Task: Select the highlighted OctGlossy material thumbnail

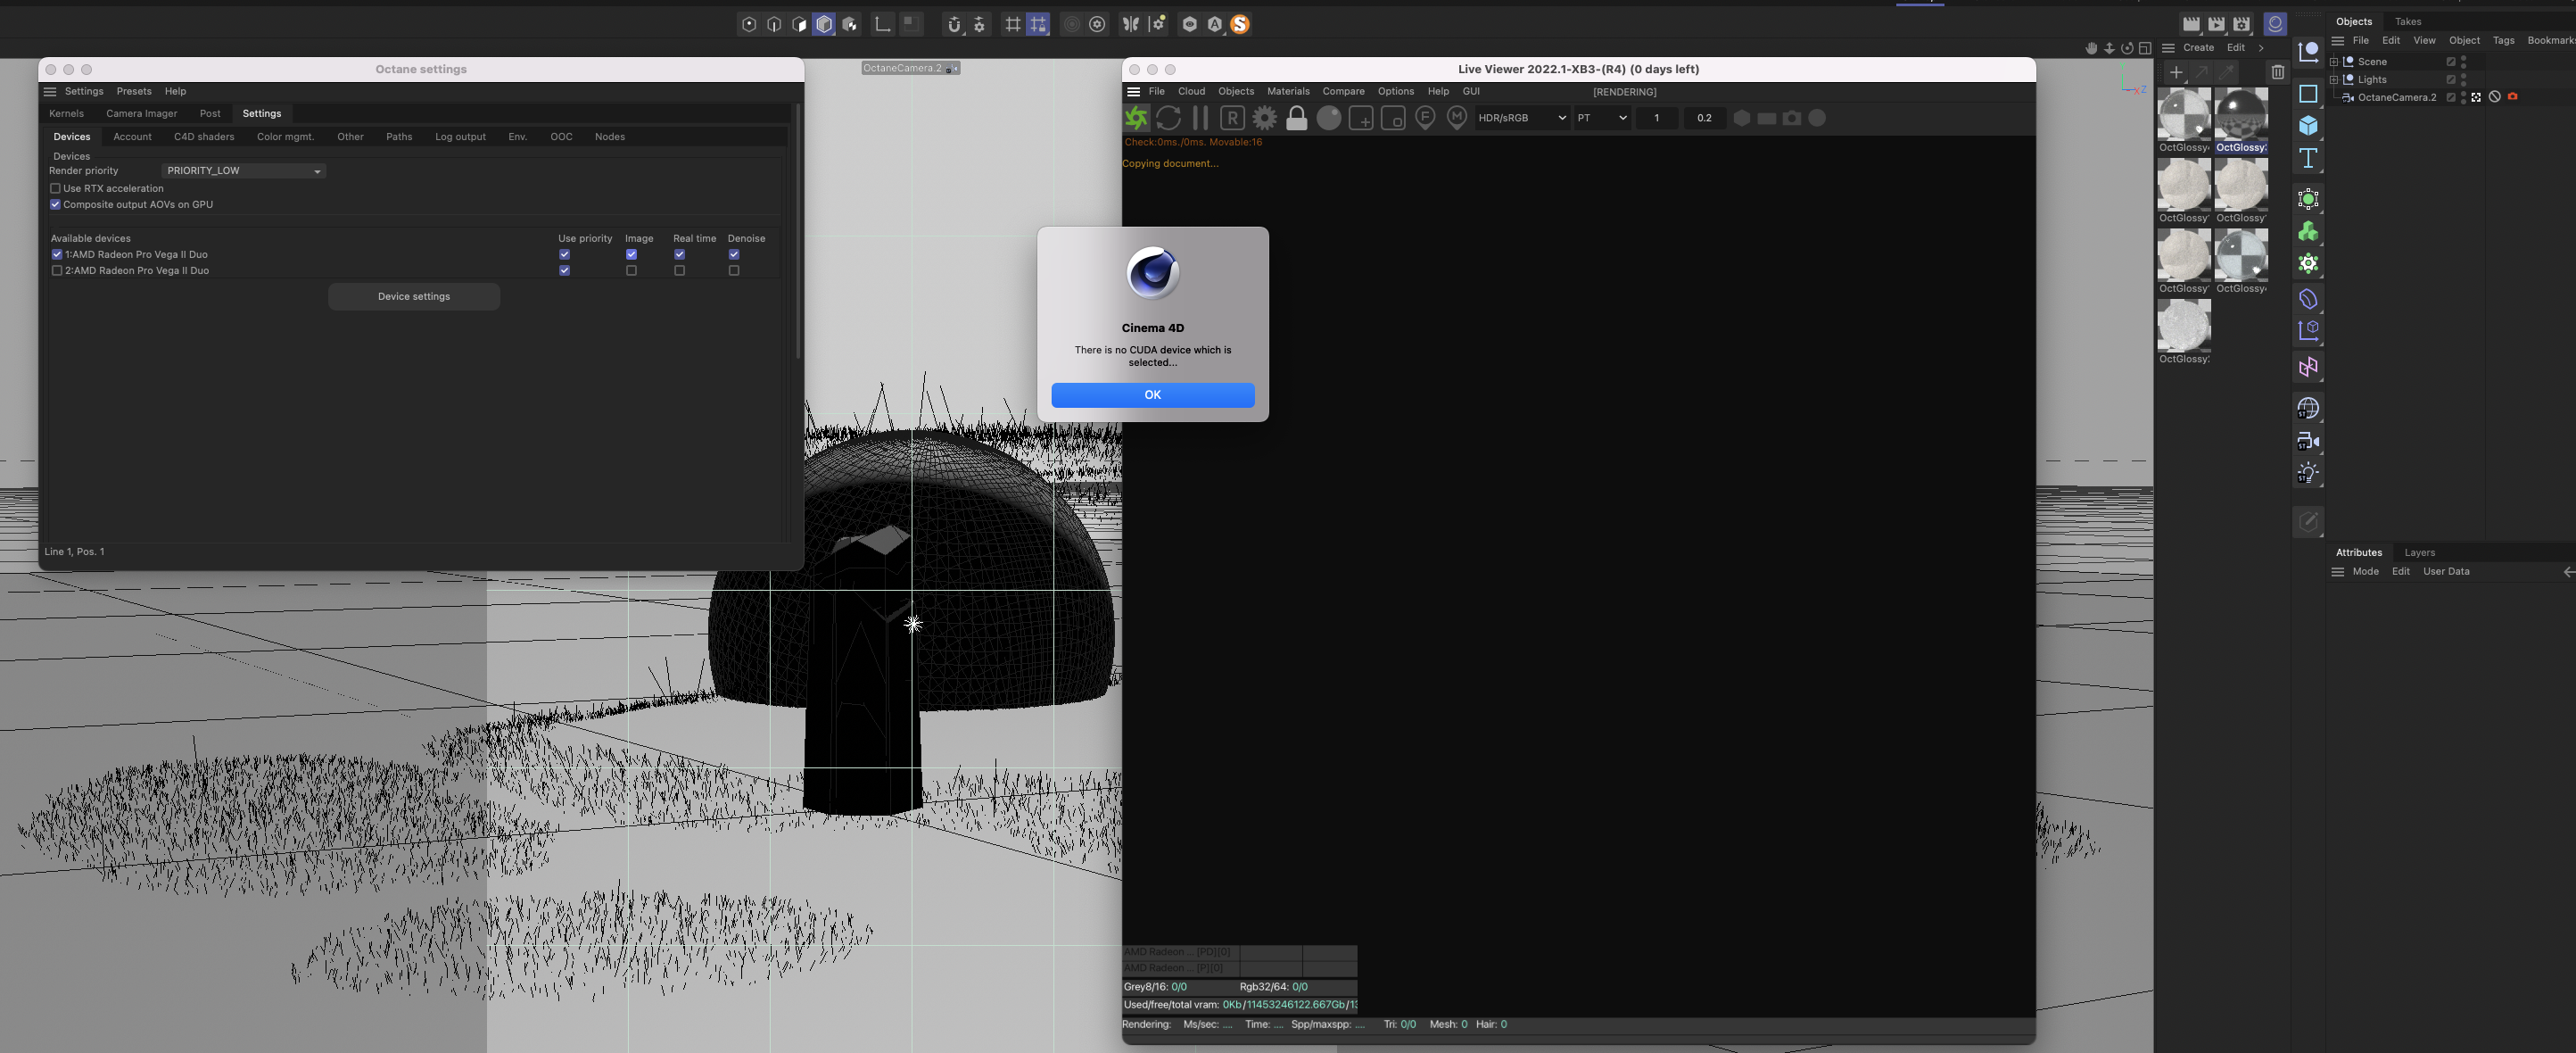Action: point(2240,115)
